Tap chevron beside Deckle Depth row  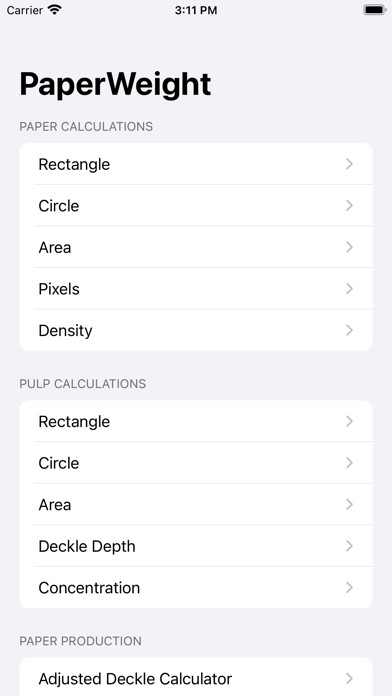click(349, 546)
